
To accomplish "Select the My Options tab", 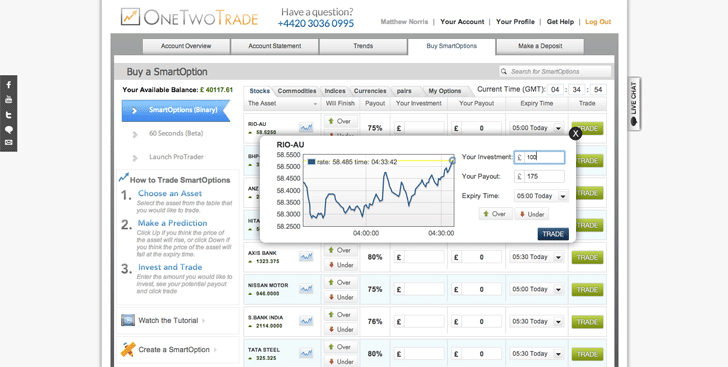I will point(444,91).
